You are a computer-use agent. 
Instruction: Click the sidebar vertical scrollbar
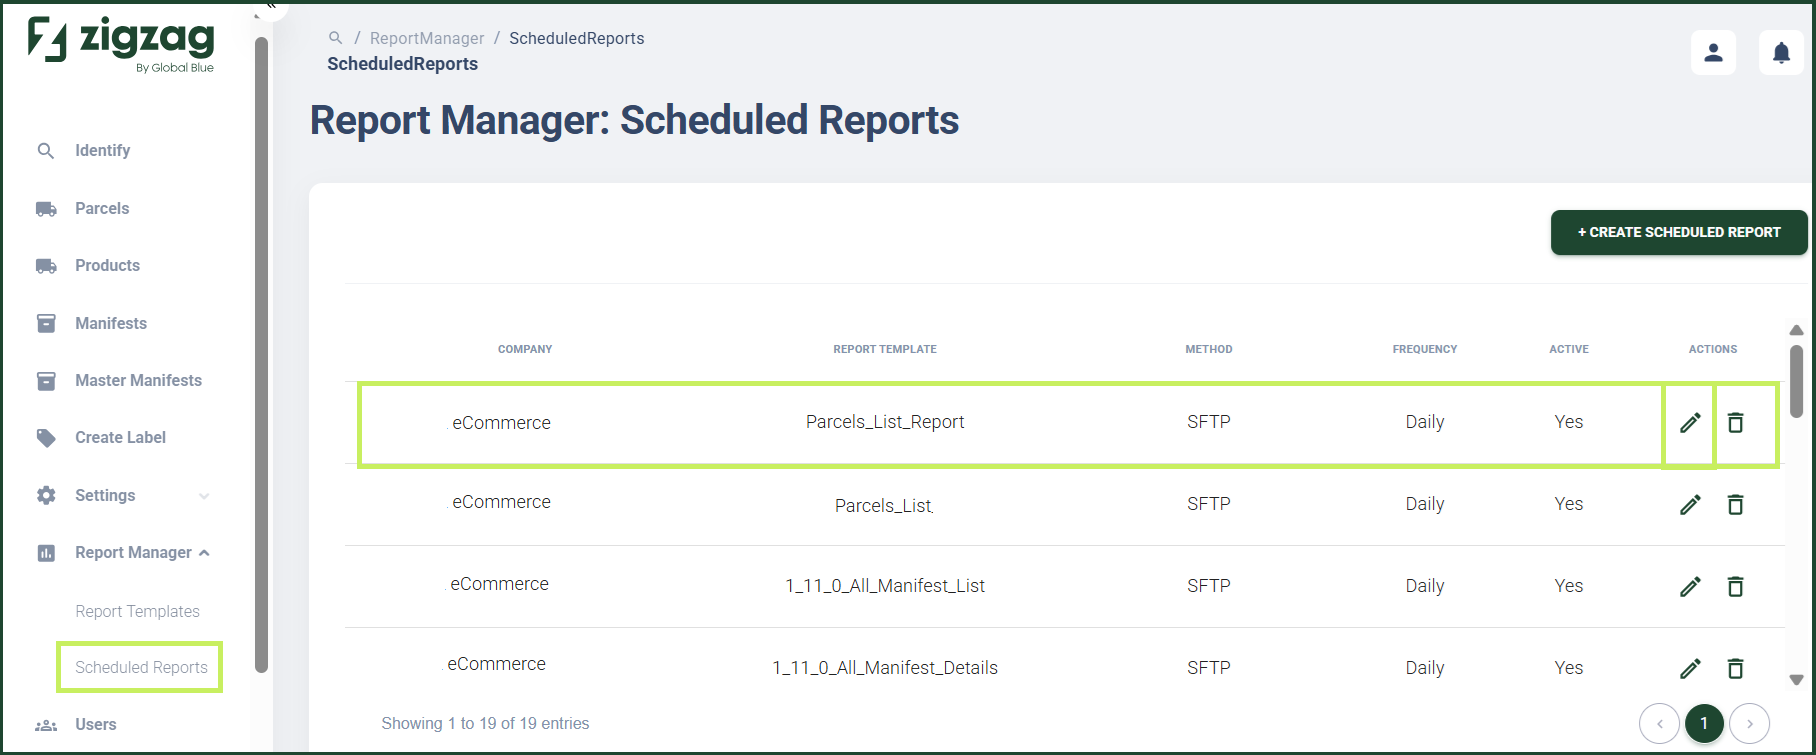261,355
